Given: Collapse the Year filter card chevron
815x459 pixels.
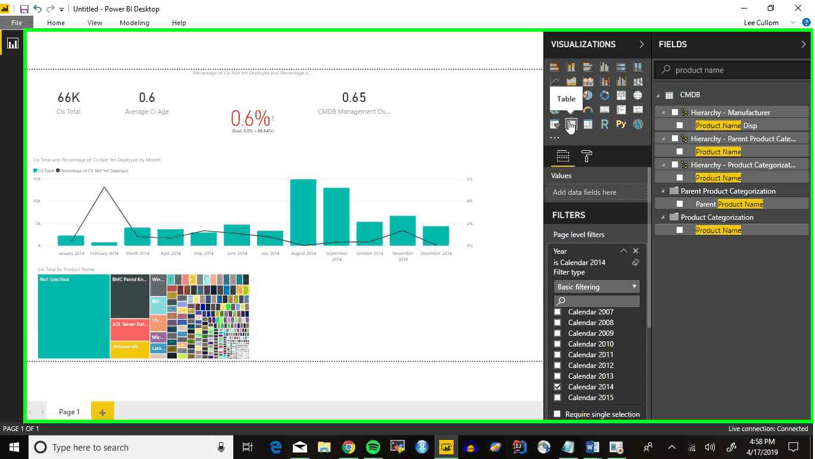Looking at the screenshot, I should (x=623, y=251).
